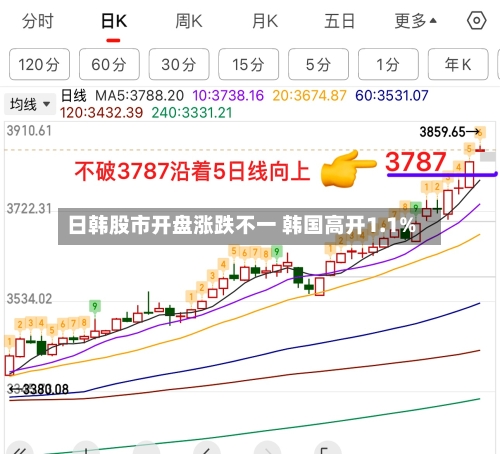Viewport: 500px width, 454px height.
Task: Click the MA5:3788.20 value
Action: [x=139, y=96]
